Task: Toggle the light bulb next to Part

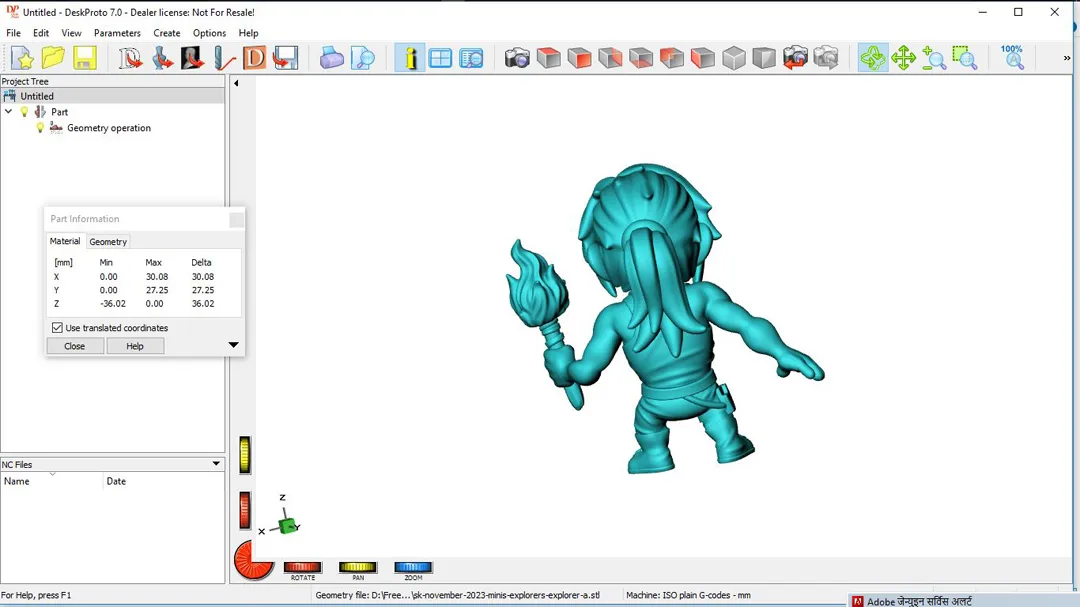Action: tap(25, 112)
